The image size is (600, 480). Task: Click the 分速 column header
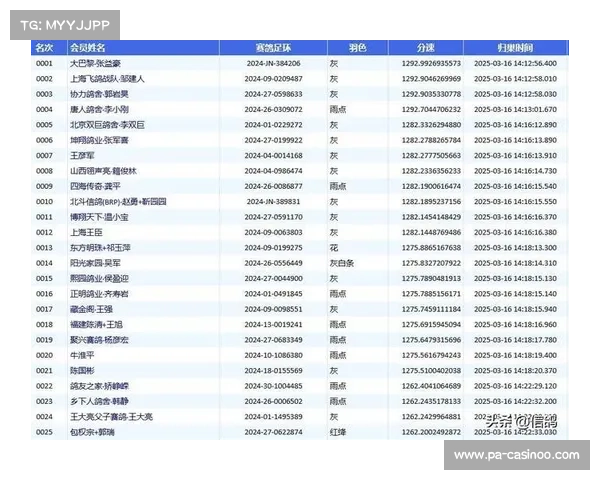coord(426,48)
